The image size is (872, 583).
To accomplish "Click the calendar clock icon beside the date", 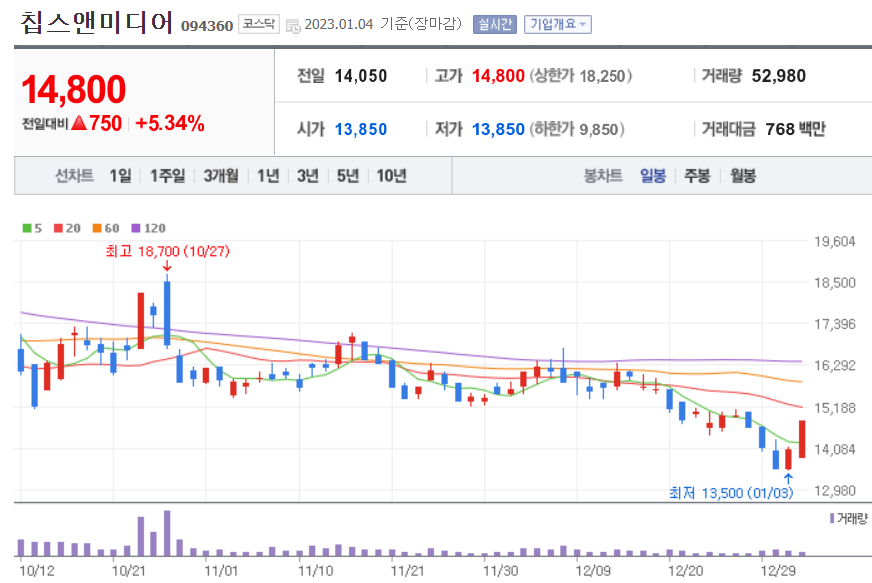I will pos(293,26).
